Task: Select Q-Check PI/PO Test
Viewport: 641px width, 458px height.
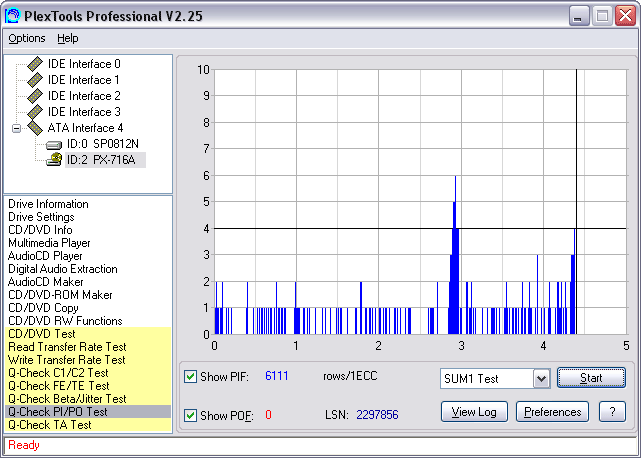Action: pyautogui.click(x=88, y=412)
